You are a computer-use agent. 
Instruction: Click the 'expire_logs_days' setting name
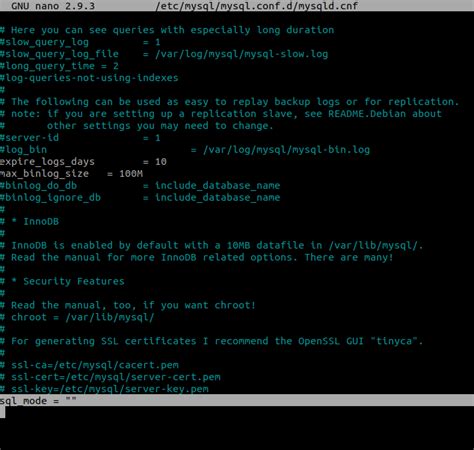tap(47, 162)
